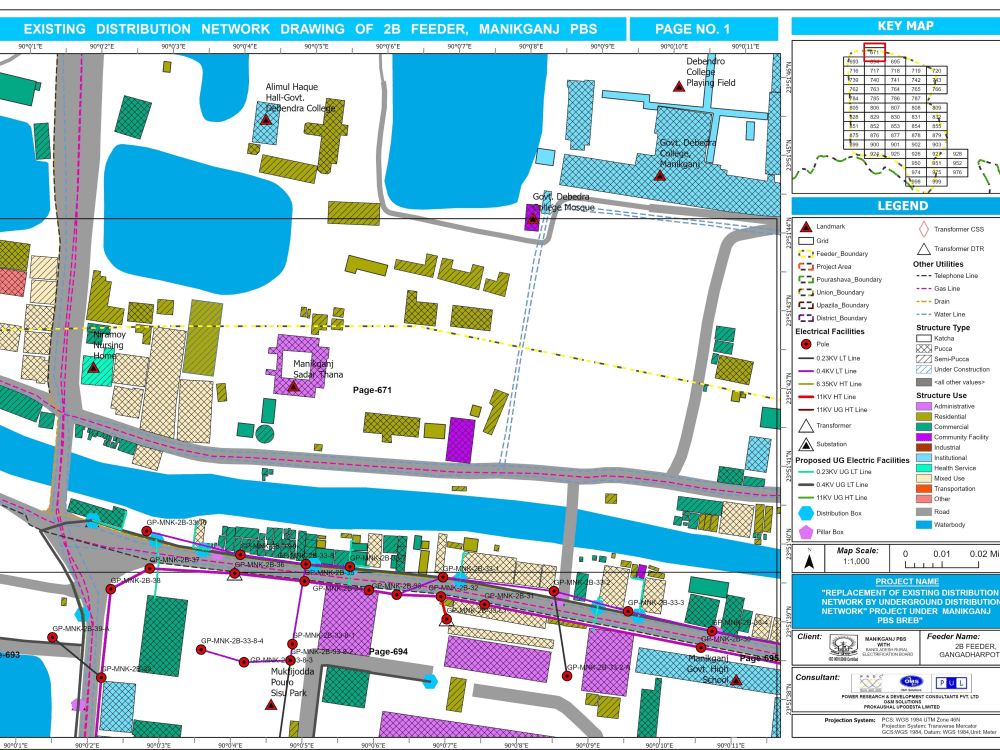The width and height of the screenshot is (1000, 750).
Task: Click the Pole symbol under Electrical Facilities
Action: pyautogui.click(x=805, y=345)
